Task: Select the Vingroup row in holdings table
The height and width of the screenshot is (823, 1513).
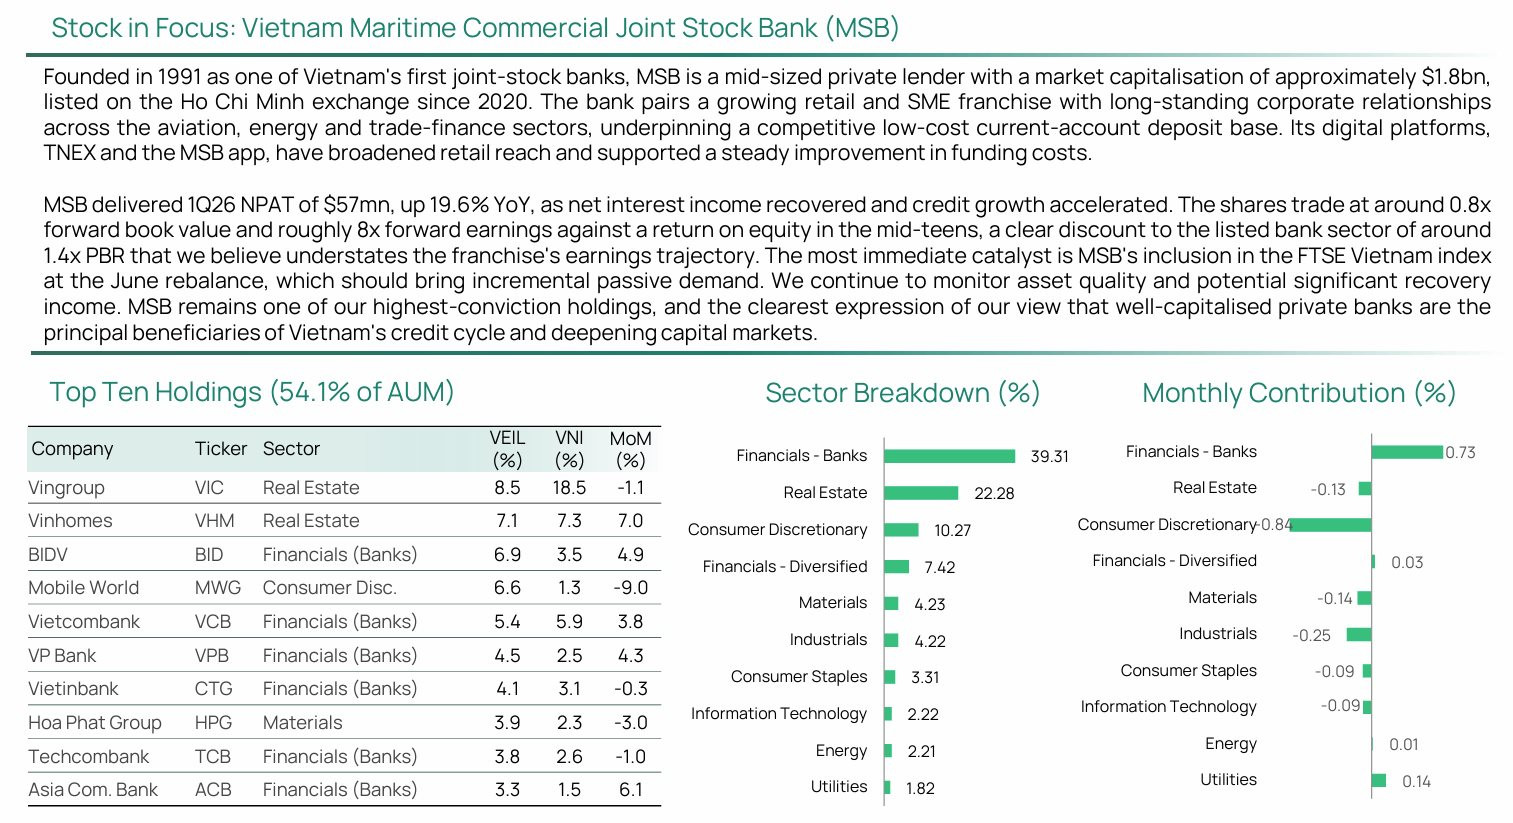Action: click(344, 488)
